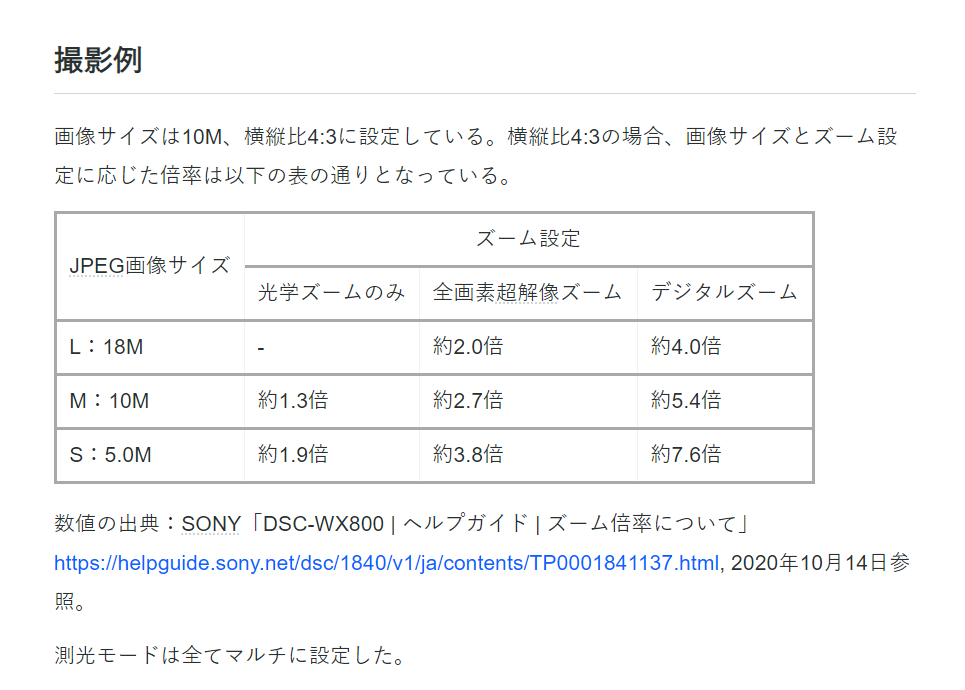
Task: Click the 光学ズームのみ column header
Action: click(x=332, y=292)
